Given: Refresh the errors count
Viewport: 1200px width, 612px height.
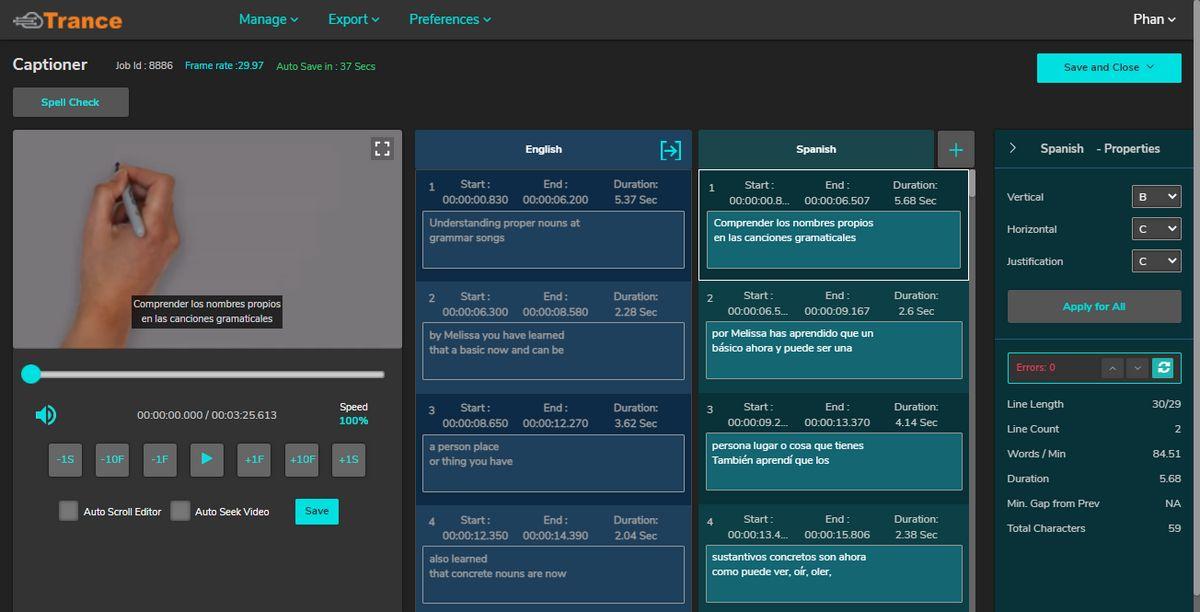Looking at the screenshot, I should 1163,368.
